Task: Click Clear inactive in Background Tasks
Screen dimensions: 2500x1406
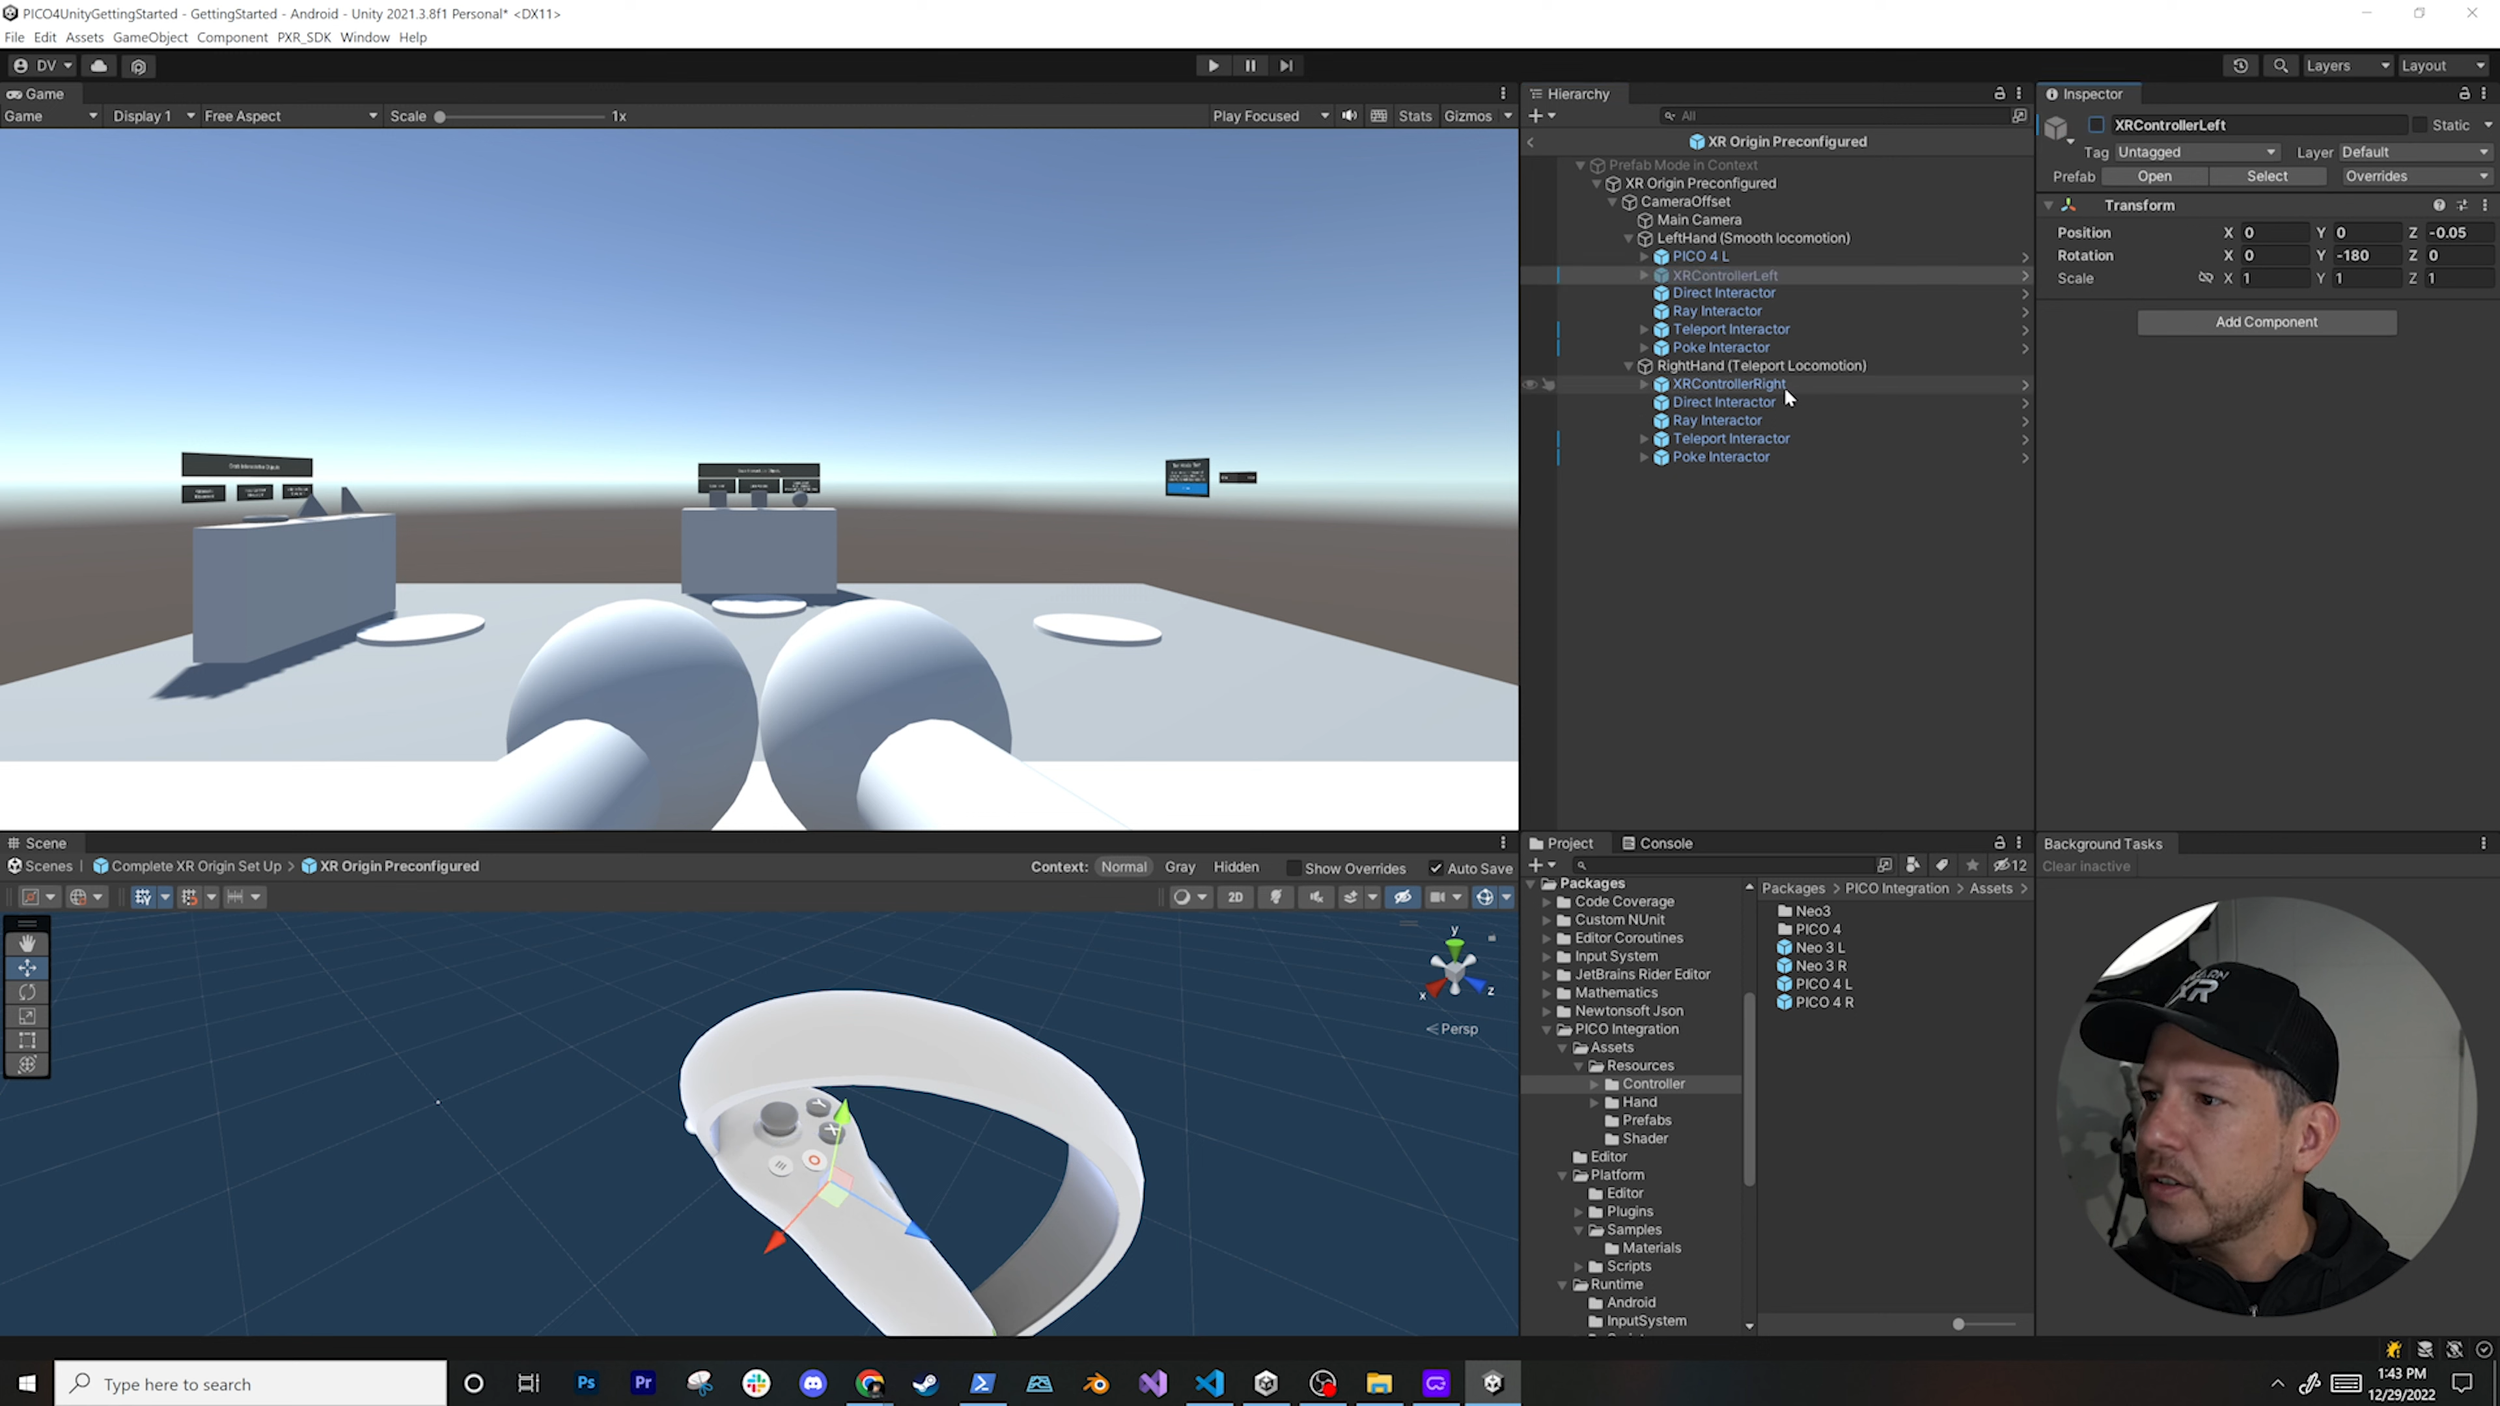Action: (x=2086, y=867)
